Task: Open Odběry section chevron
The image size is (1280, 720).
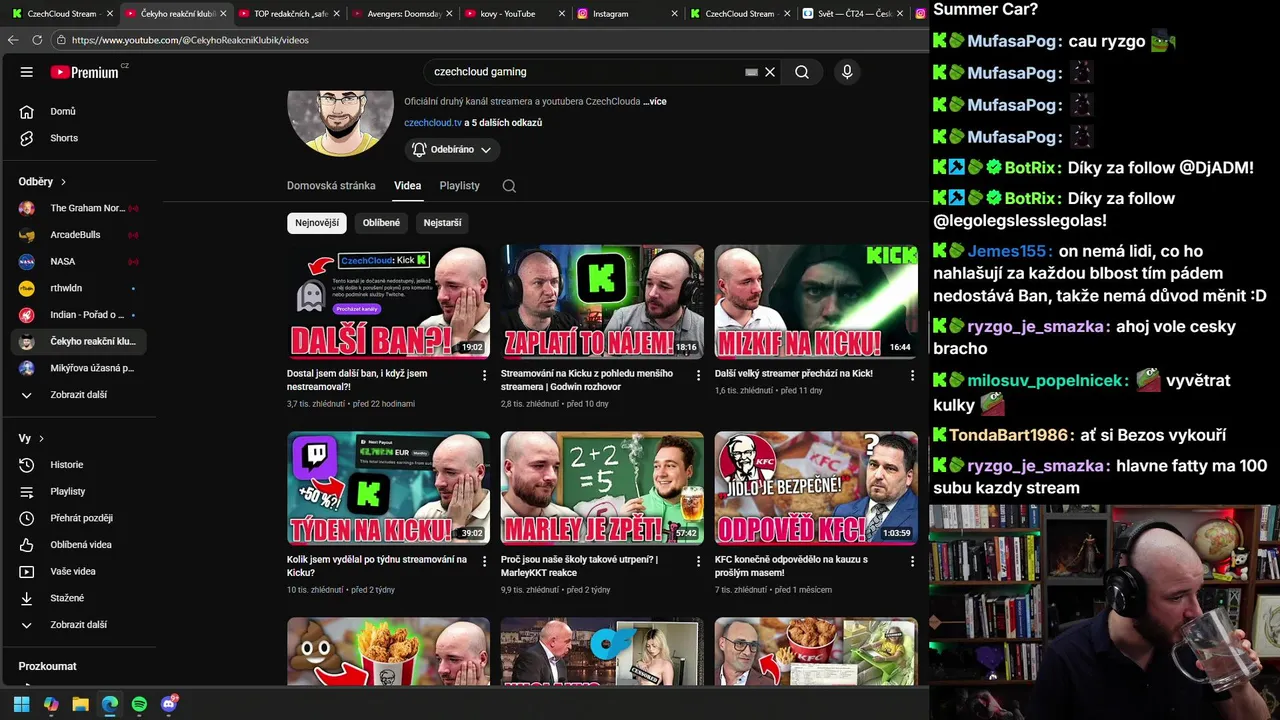Action: point(63,182)
